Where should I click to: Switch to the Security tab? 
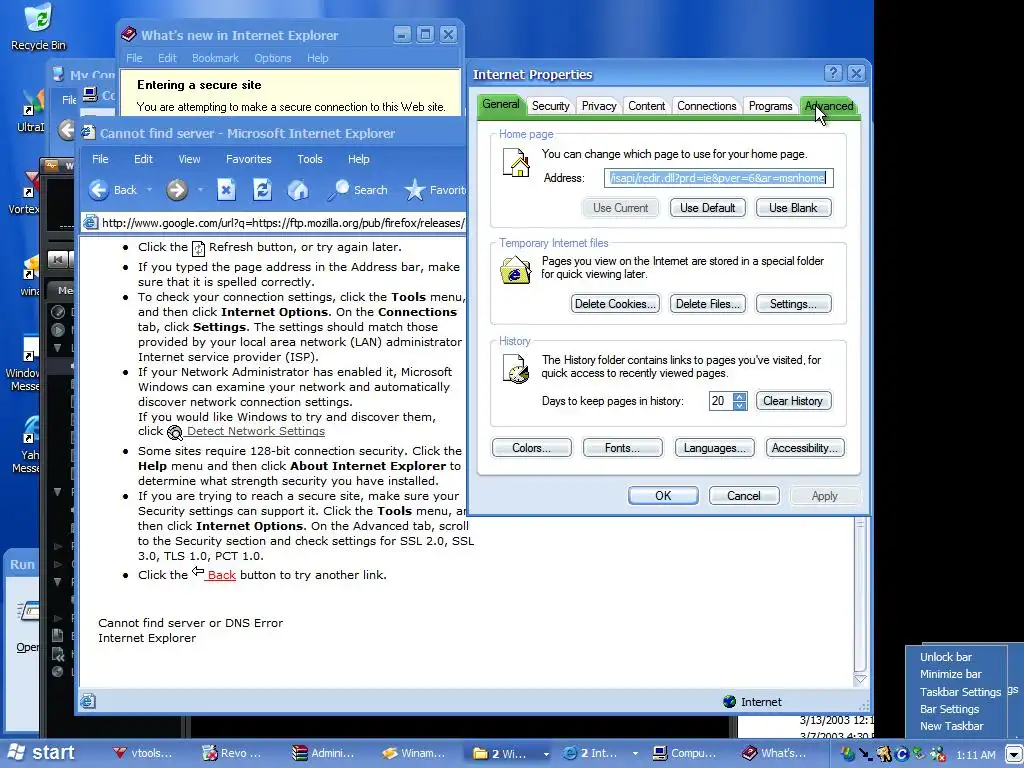coord(551,106)
